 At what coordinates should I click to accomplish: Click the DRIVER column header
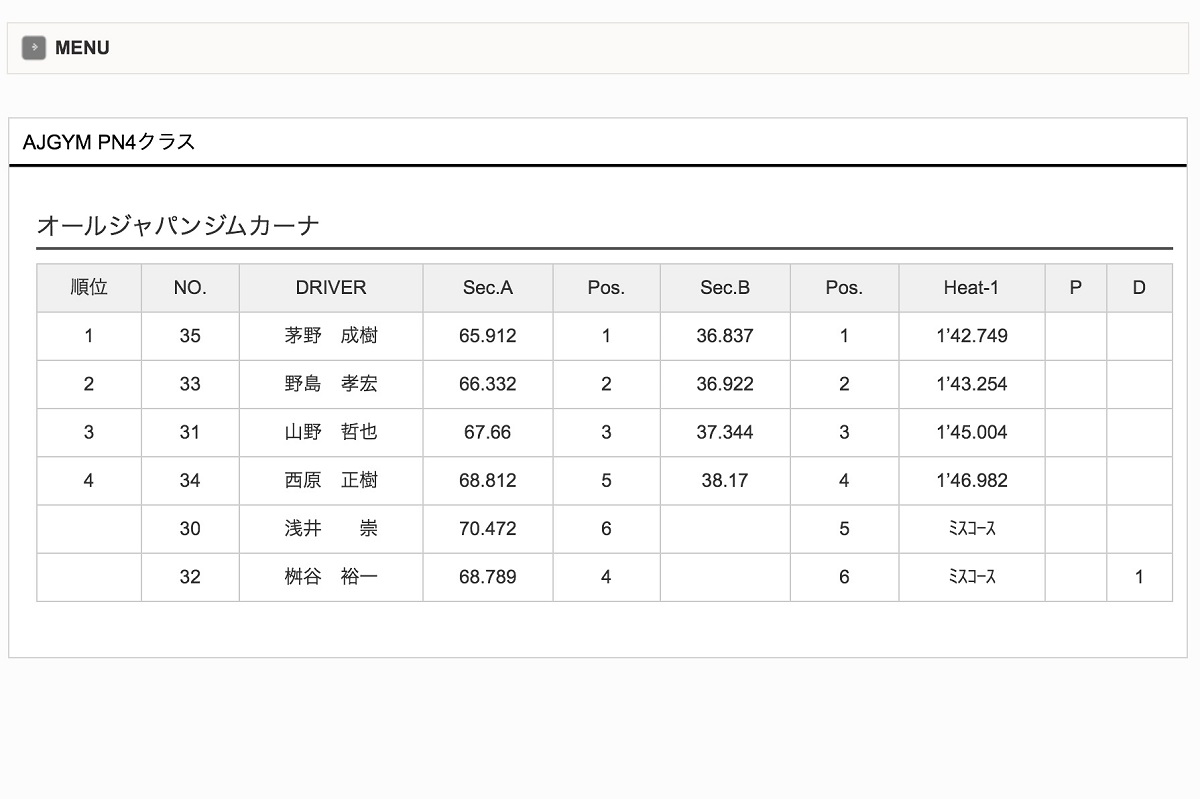tap(331, 288)
